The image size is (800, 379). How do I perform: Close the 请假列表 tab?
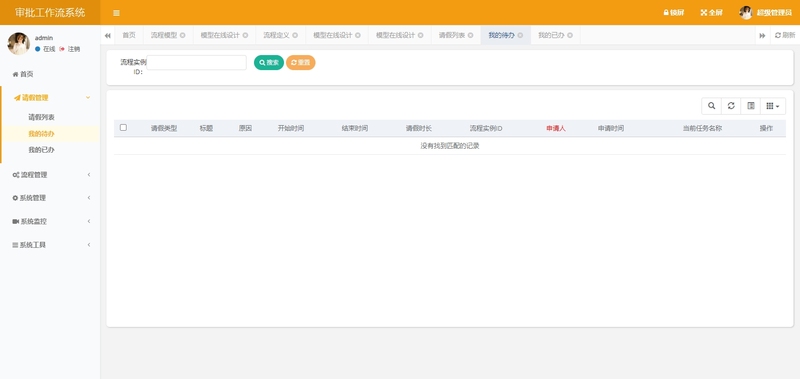click(470, 35)
